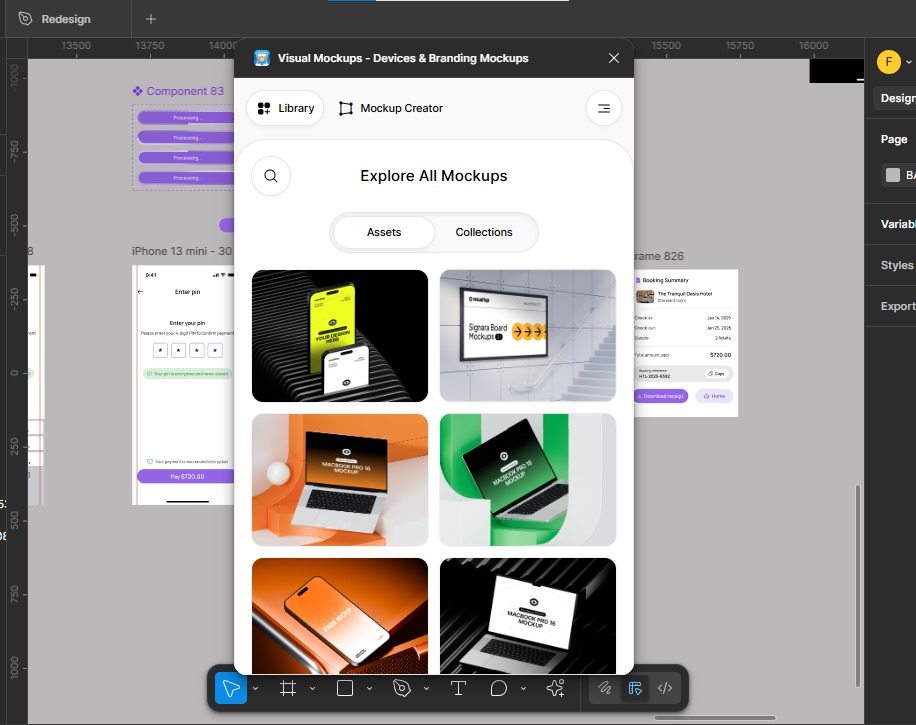The height and width of the screenshot is (725, 916).
Task: Open the Design panel tab
Action: (x=897, y=98)
